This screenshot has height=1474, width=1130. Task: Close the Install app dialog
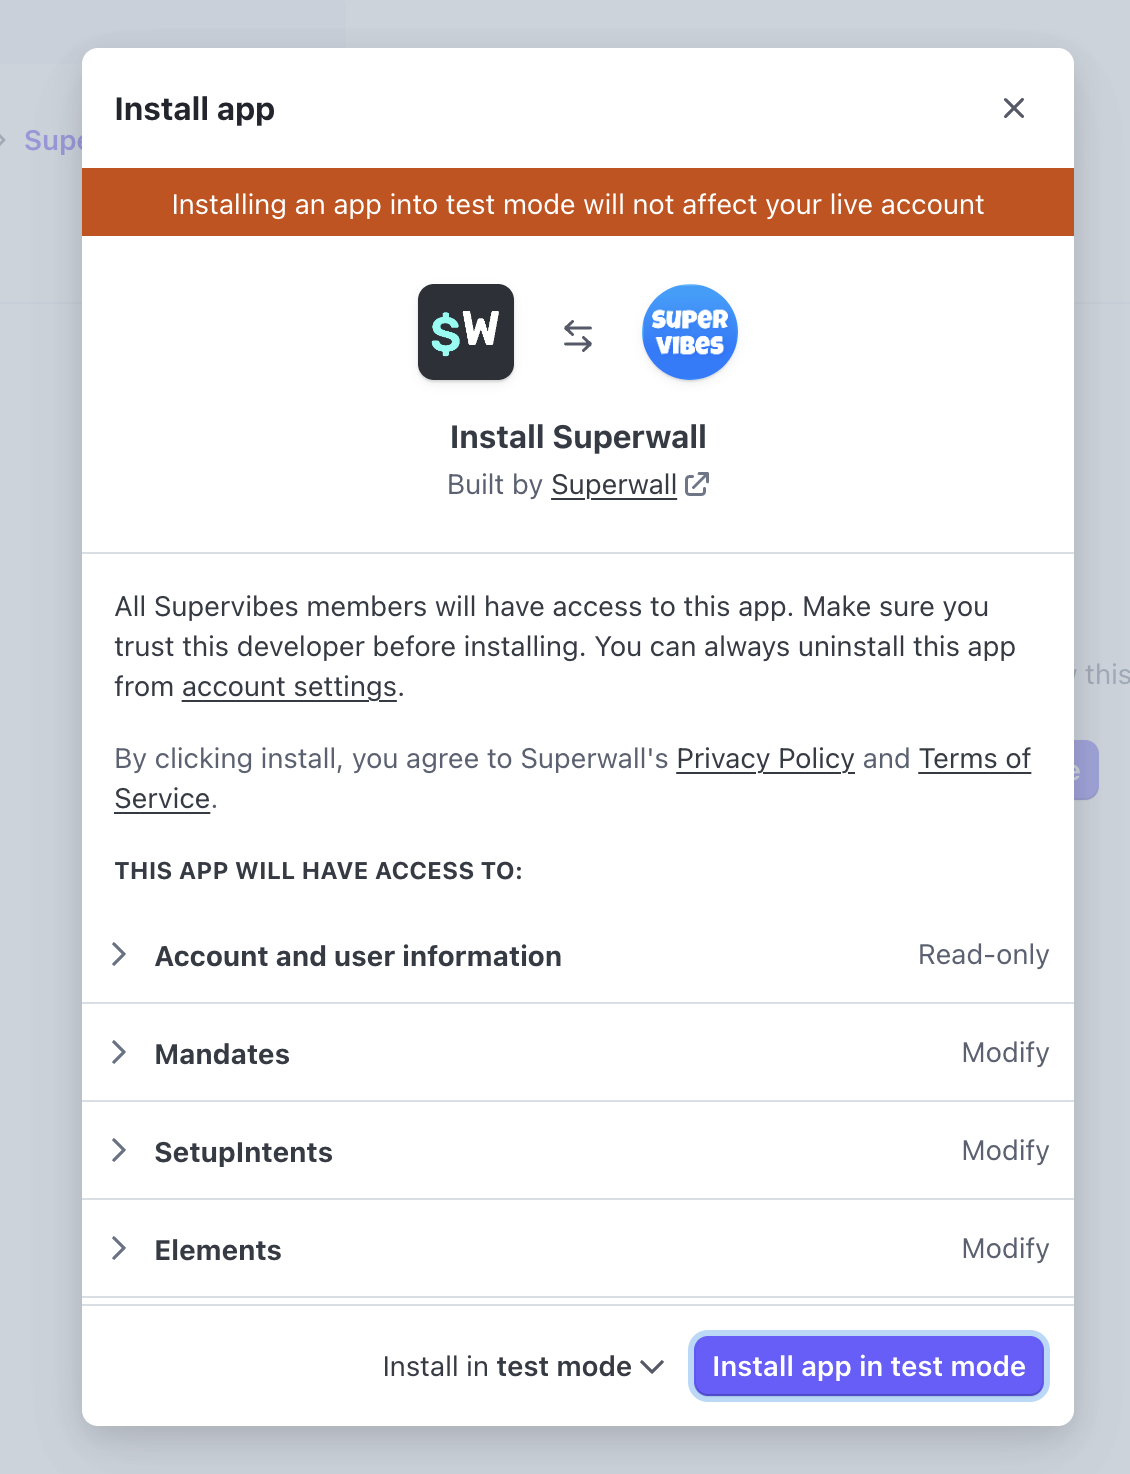pos(1014,108)
